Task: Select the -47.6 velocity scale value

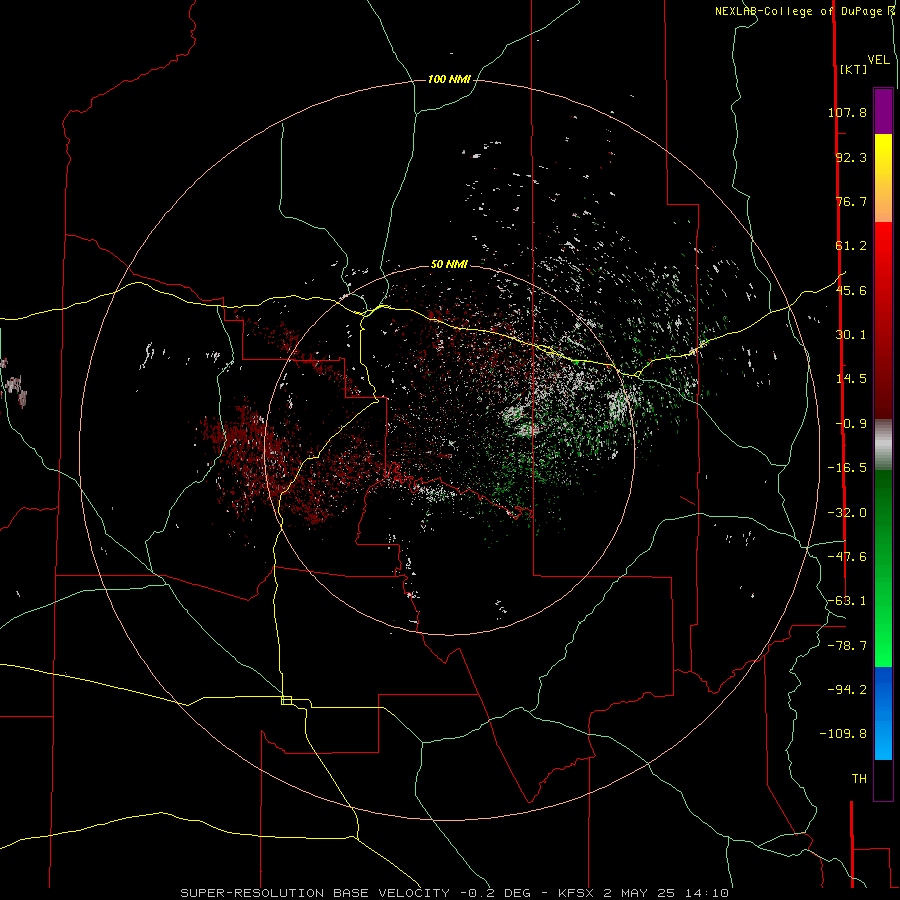Action: [x=847, y=557]
